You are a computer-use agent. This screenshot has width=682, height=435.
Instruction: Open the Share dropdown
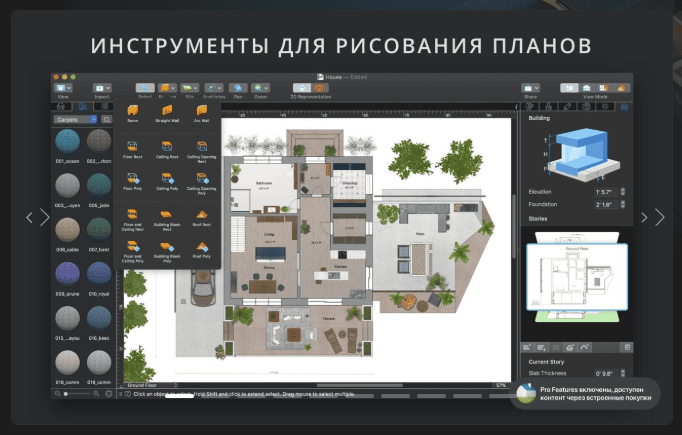point(530,88)
